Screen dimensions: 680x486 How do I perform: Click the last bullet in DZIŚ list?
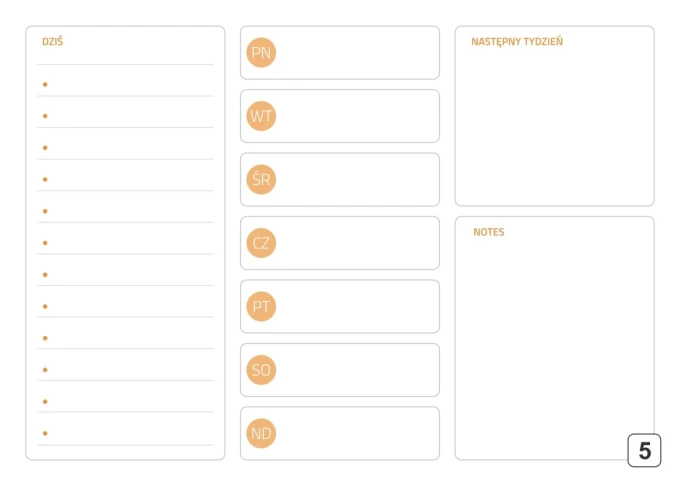(45, 433)
